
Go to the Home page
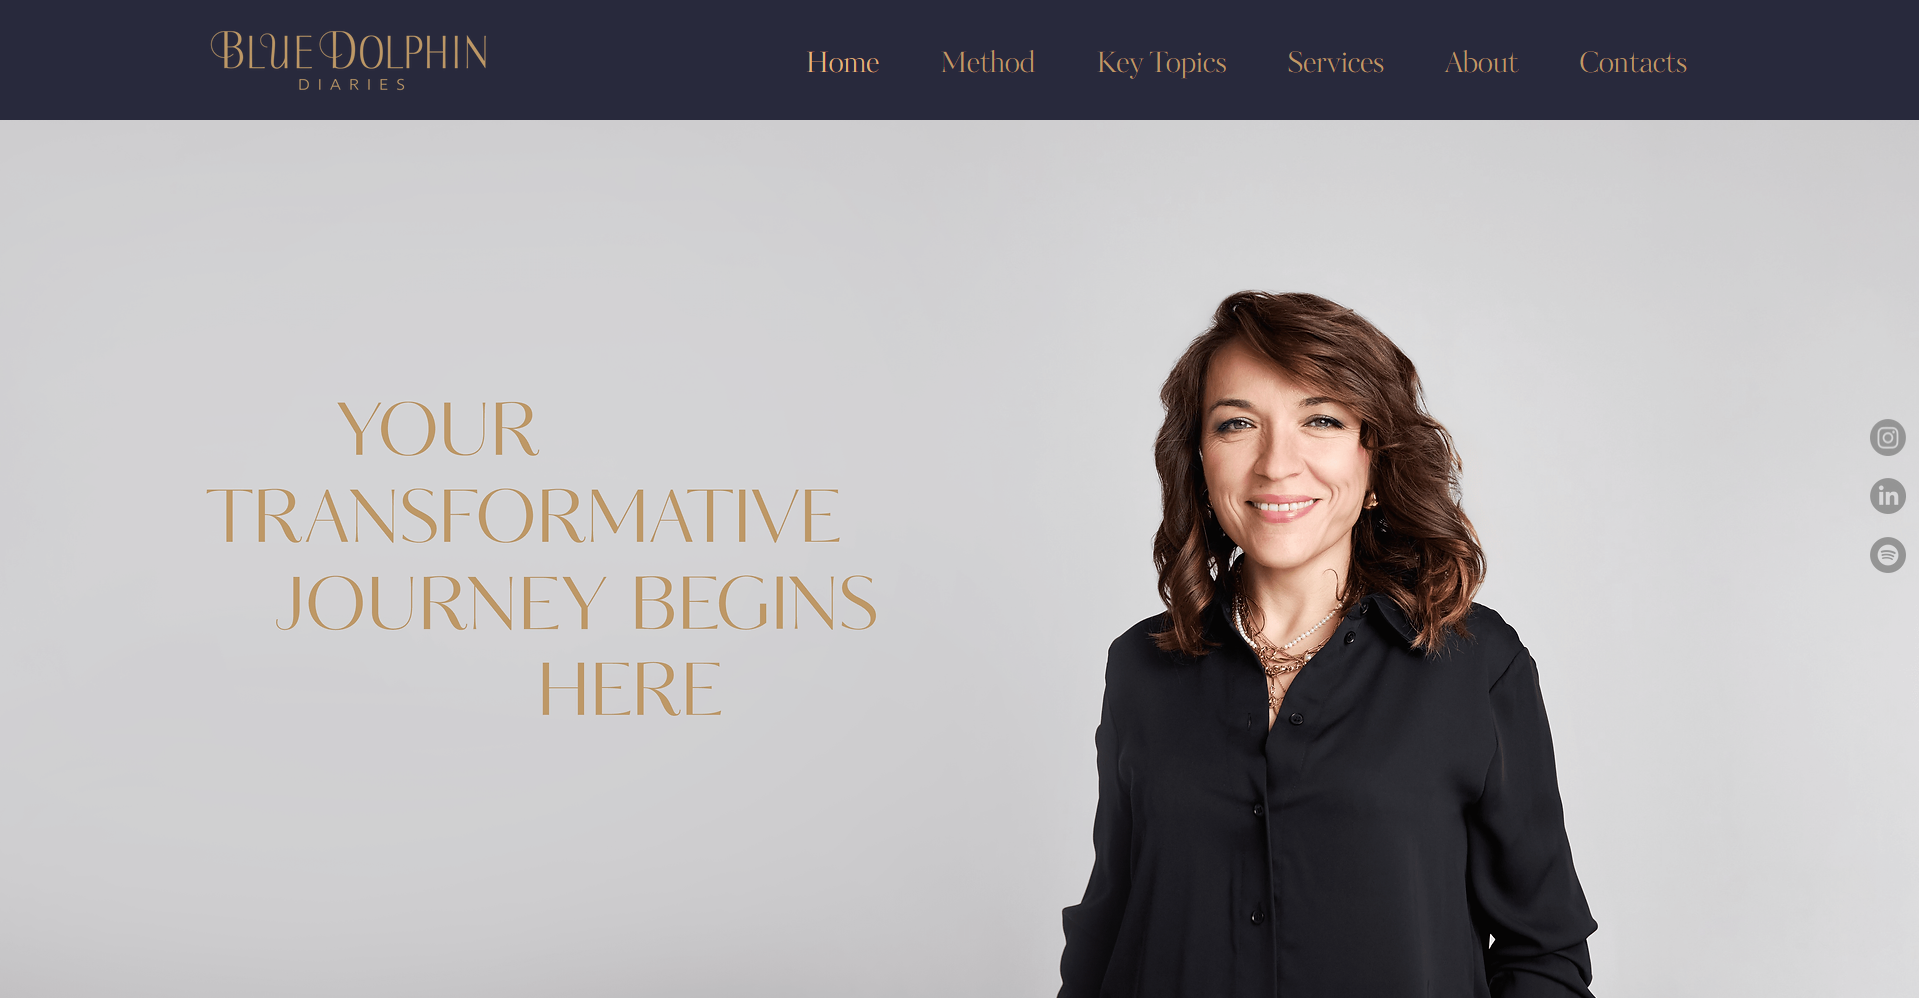[x=842, y=62]
